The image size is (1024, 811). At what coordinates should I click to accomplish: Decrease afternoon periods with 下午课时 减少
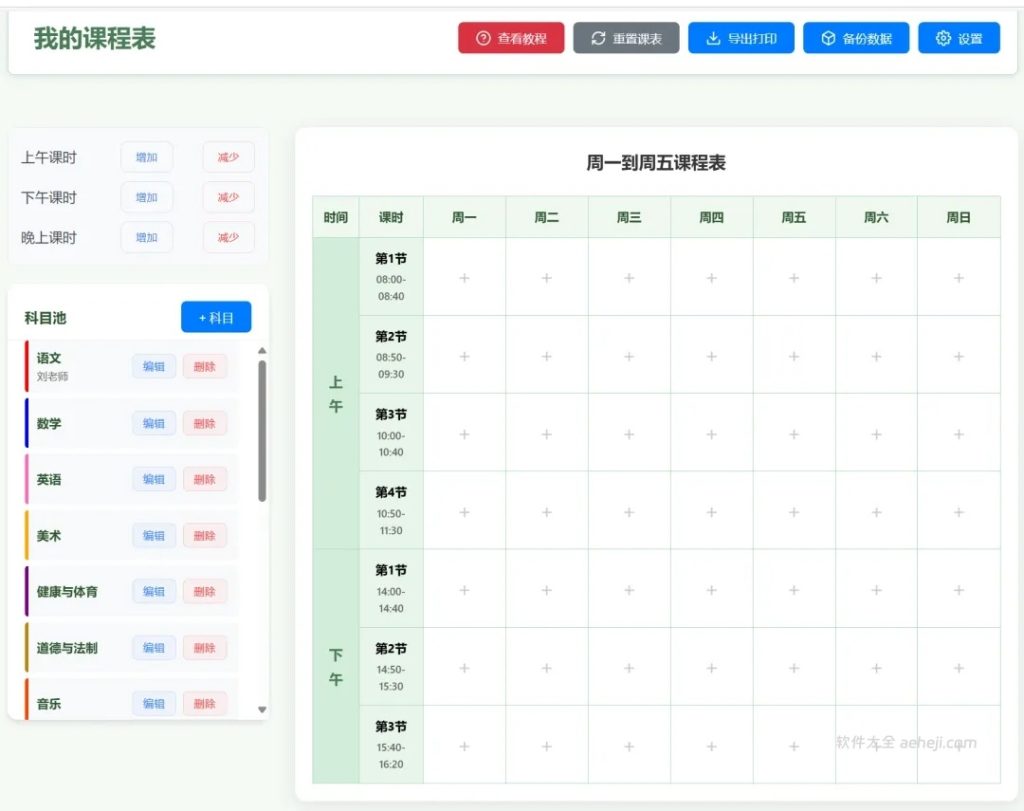228,197
